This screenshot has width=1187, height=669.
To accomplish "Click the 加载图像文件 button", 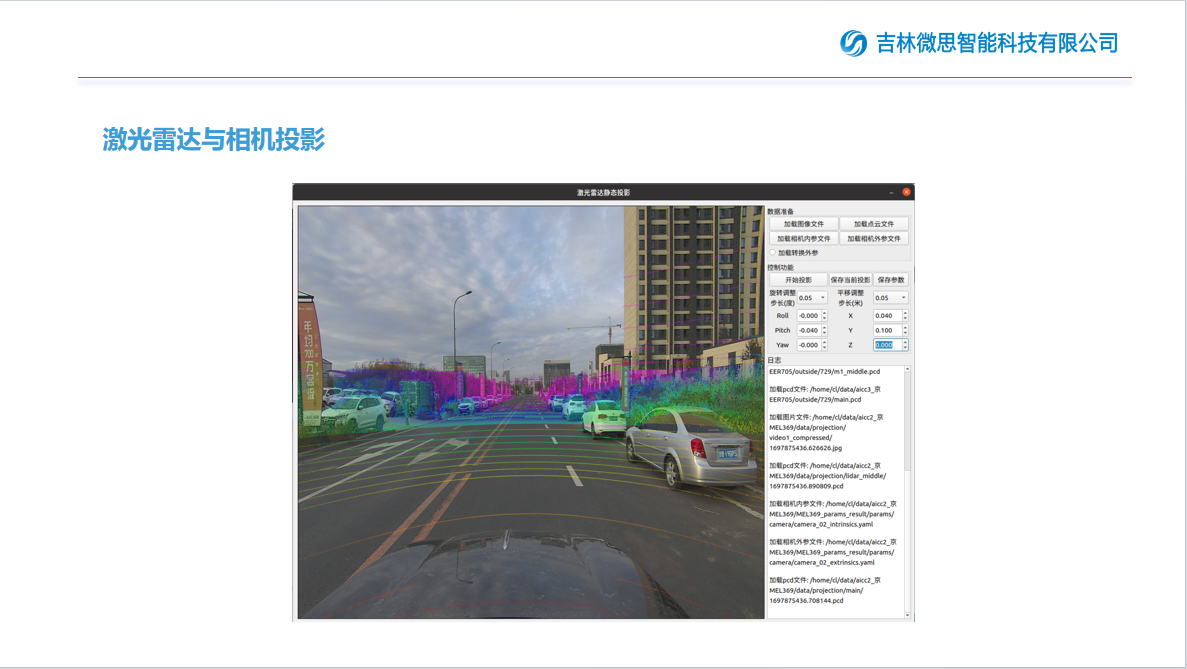I will coord(803,224).
